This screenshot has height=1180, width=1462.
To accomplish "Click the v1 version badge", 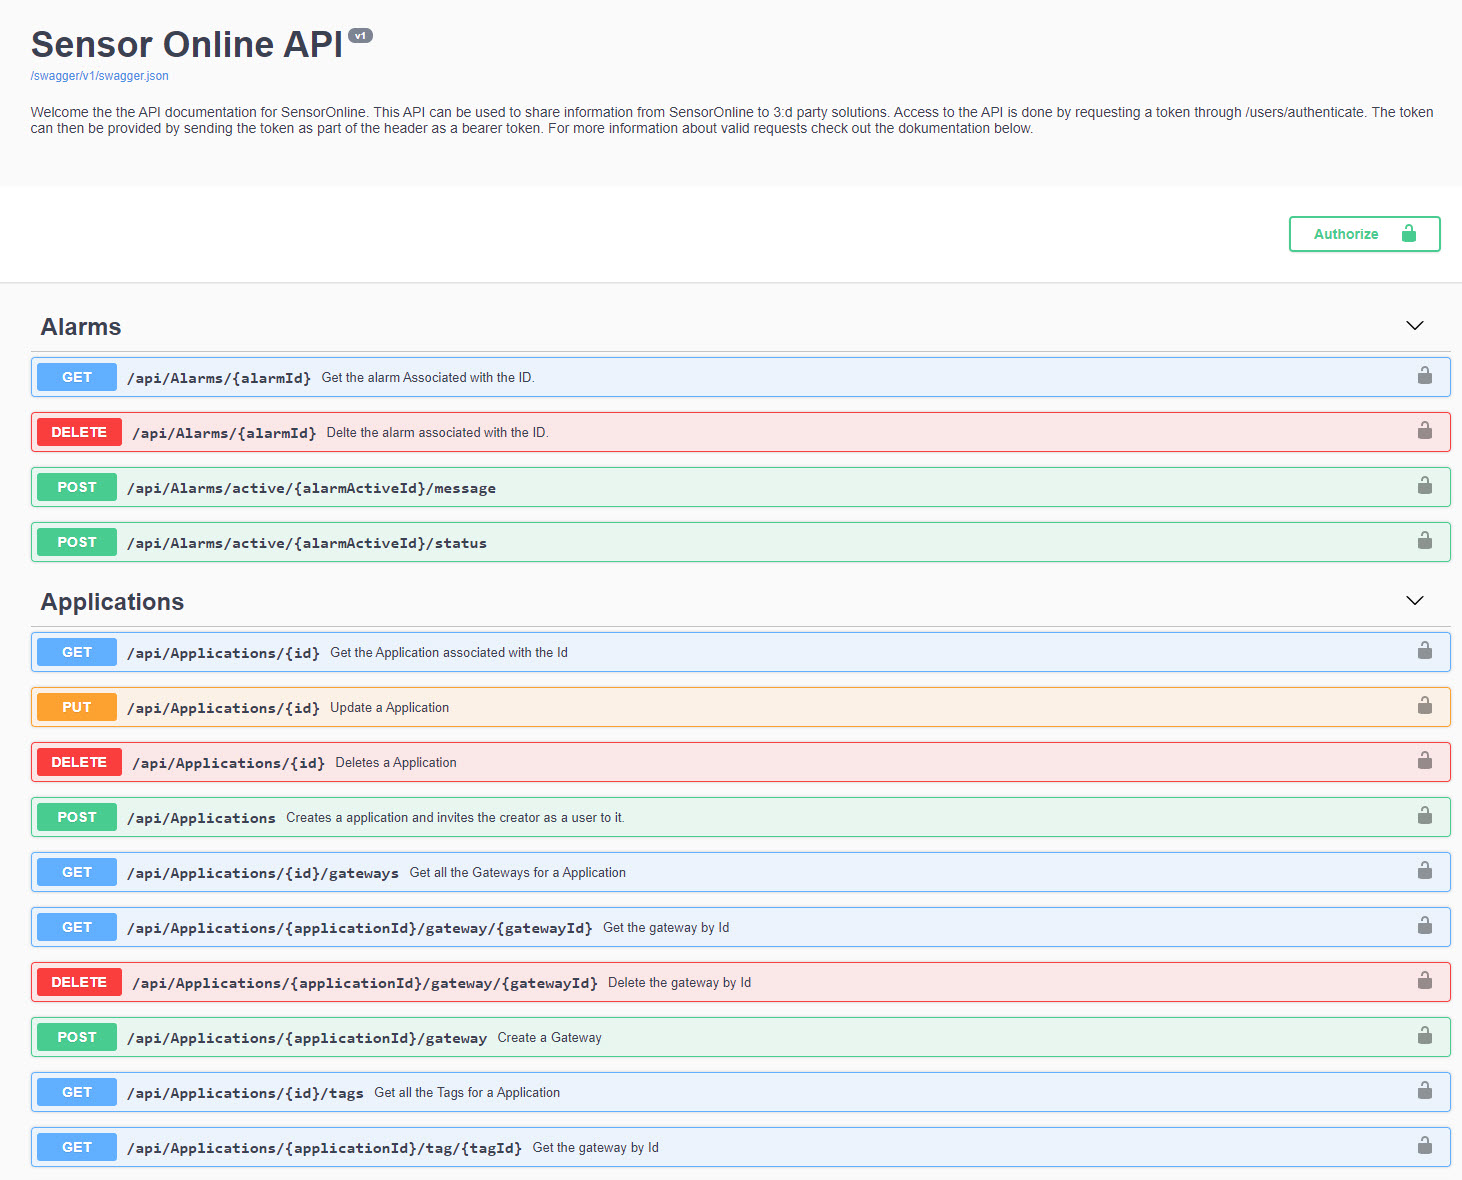I will [360, 36].
